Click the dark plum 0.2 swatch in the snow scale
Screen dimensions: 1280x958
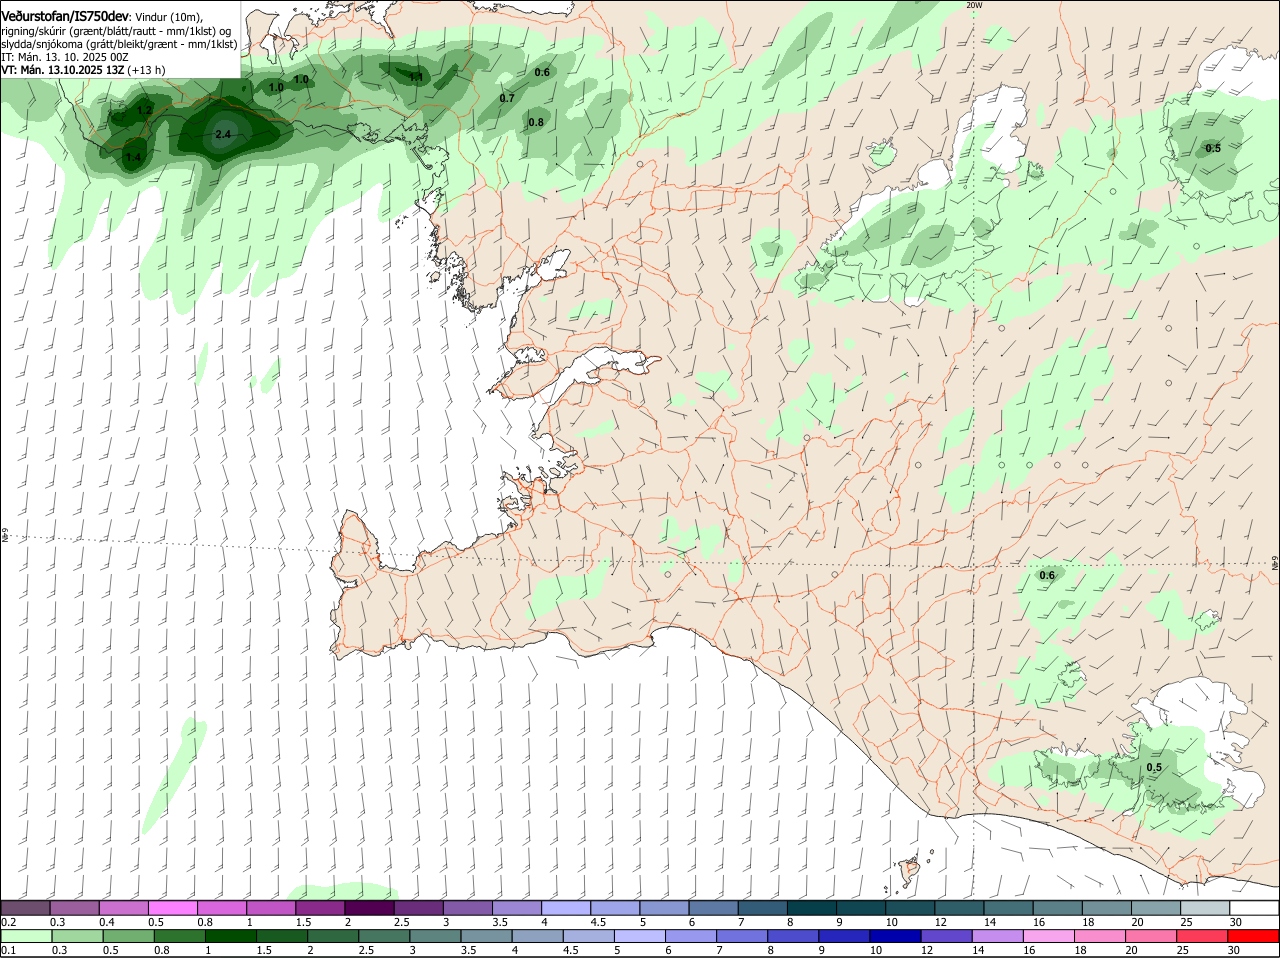pyautogui.click(x=26, y=907)
